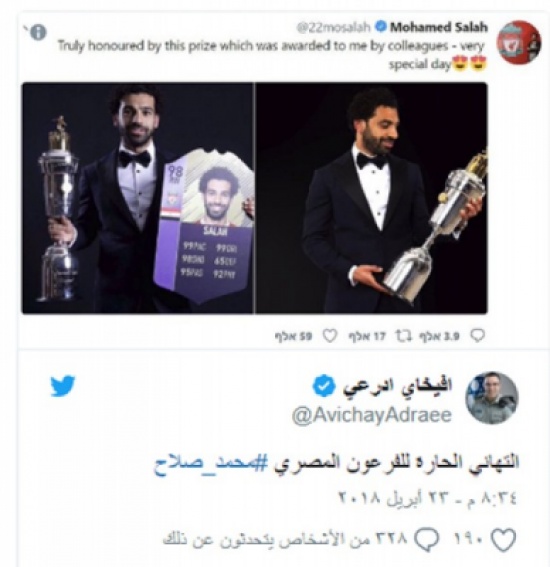Click the Mohamed Salah display name

[x=439, y=27]
